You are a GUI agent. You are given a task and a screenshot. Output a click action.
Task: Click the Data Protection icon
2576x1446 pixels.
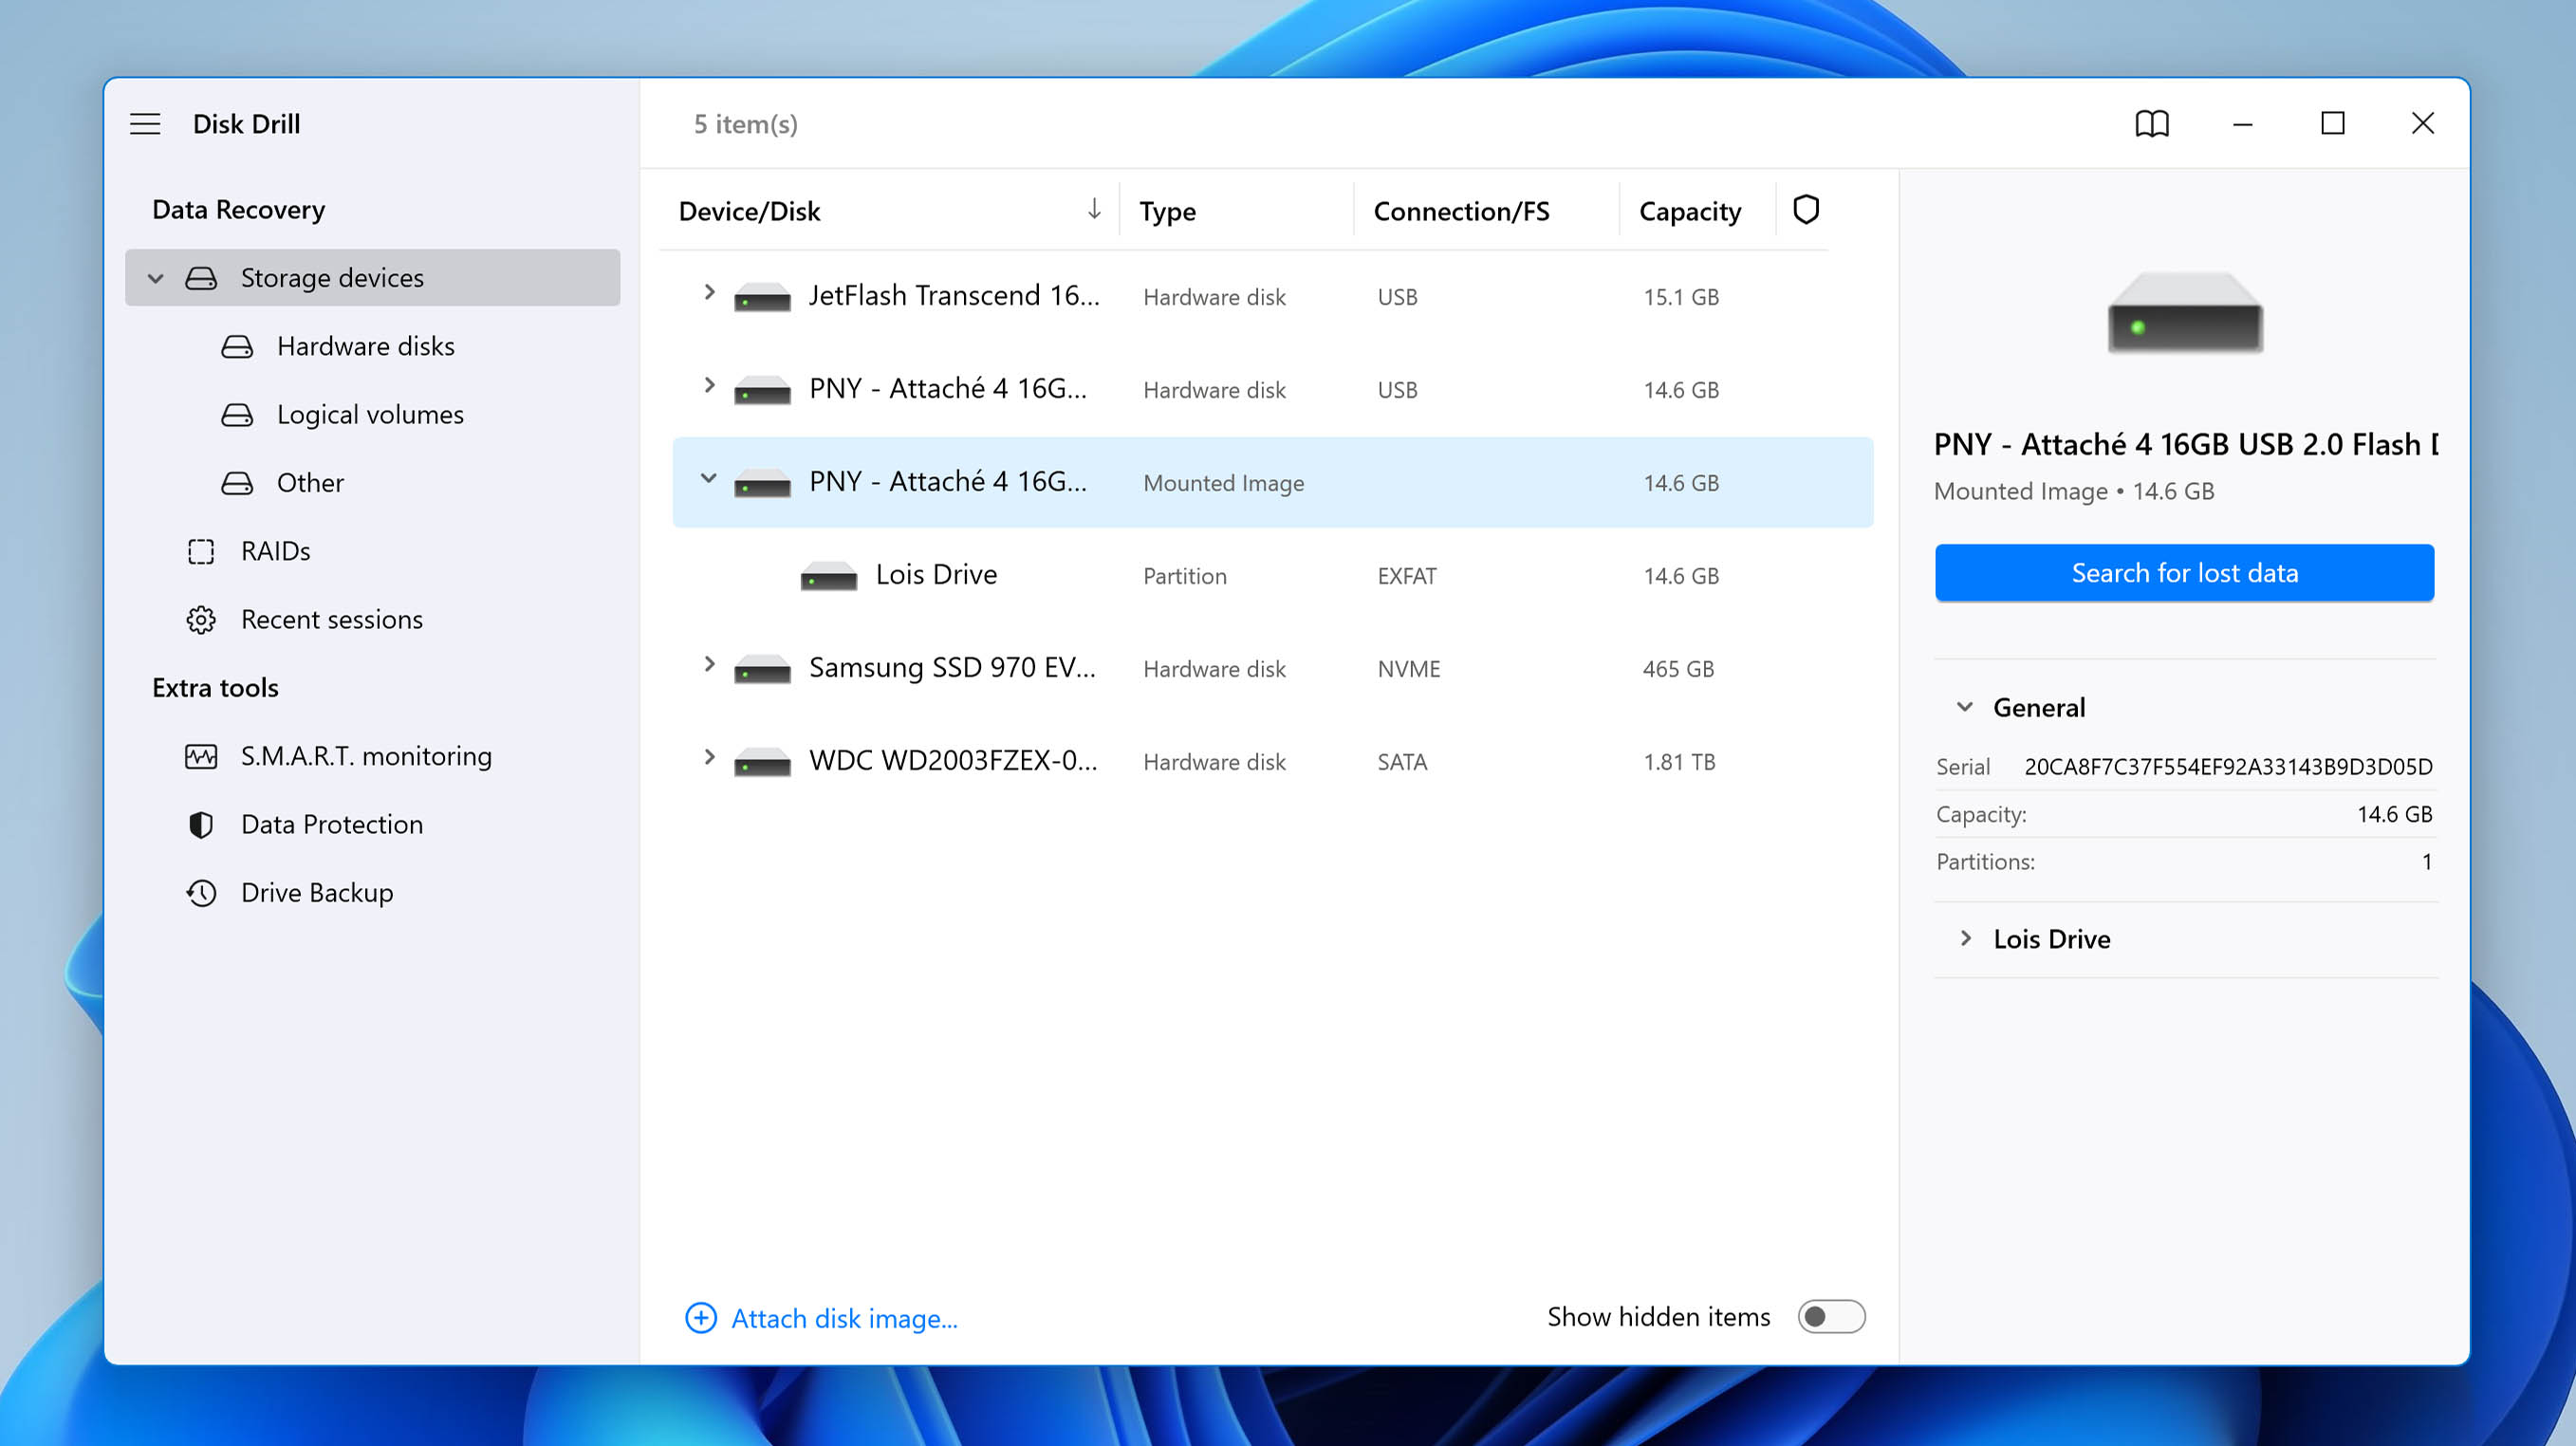click(x=202, y=823)
